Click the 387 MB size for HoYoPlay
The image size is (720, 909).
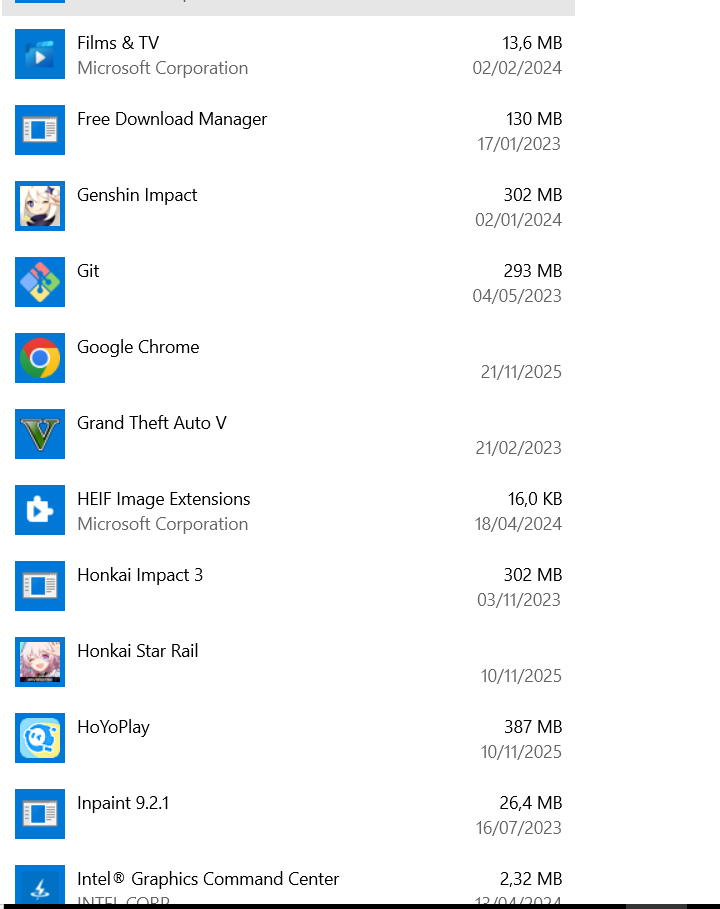click(533, 727)
